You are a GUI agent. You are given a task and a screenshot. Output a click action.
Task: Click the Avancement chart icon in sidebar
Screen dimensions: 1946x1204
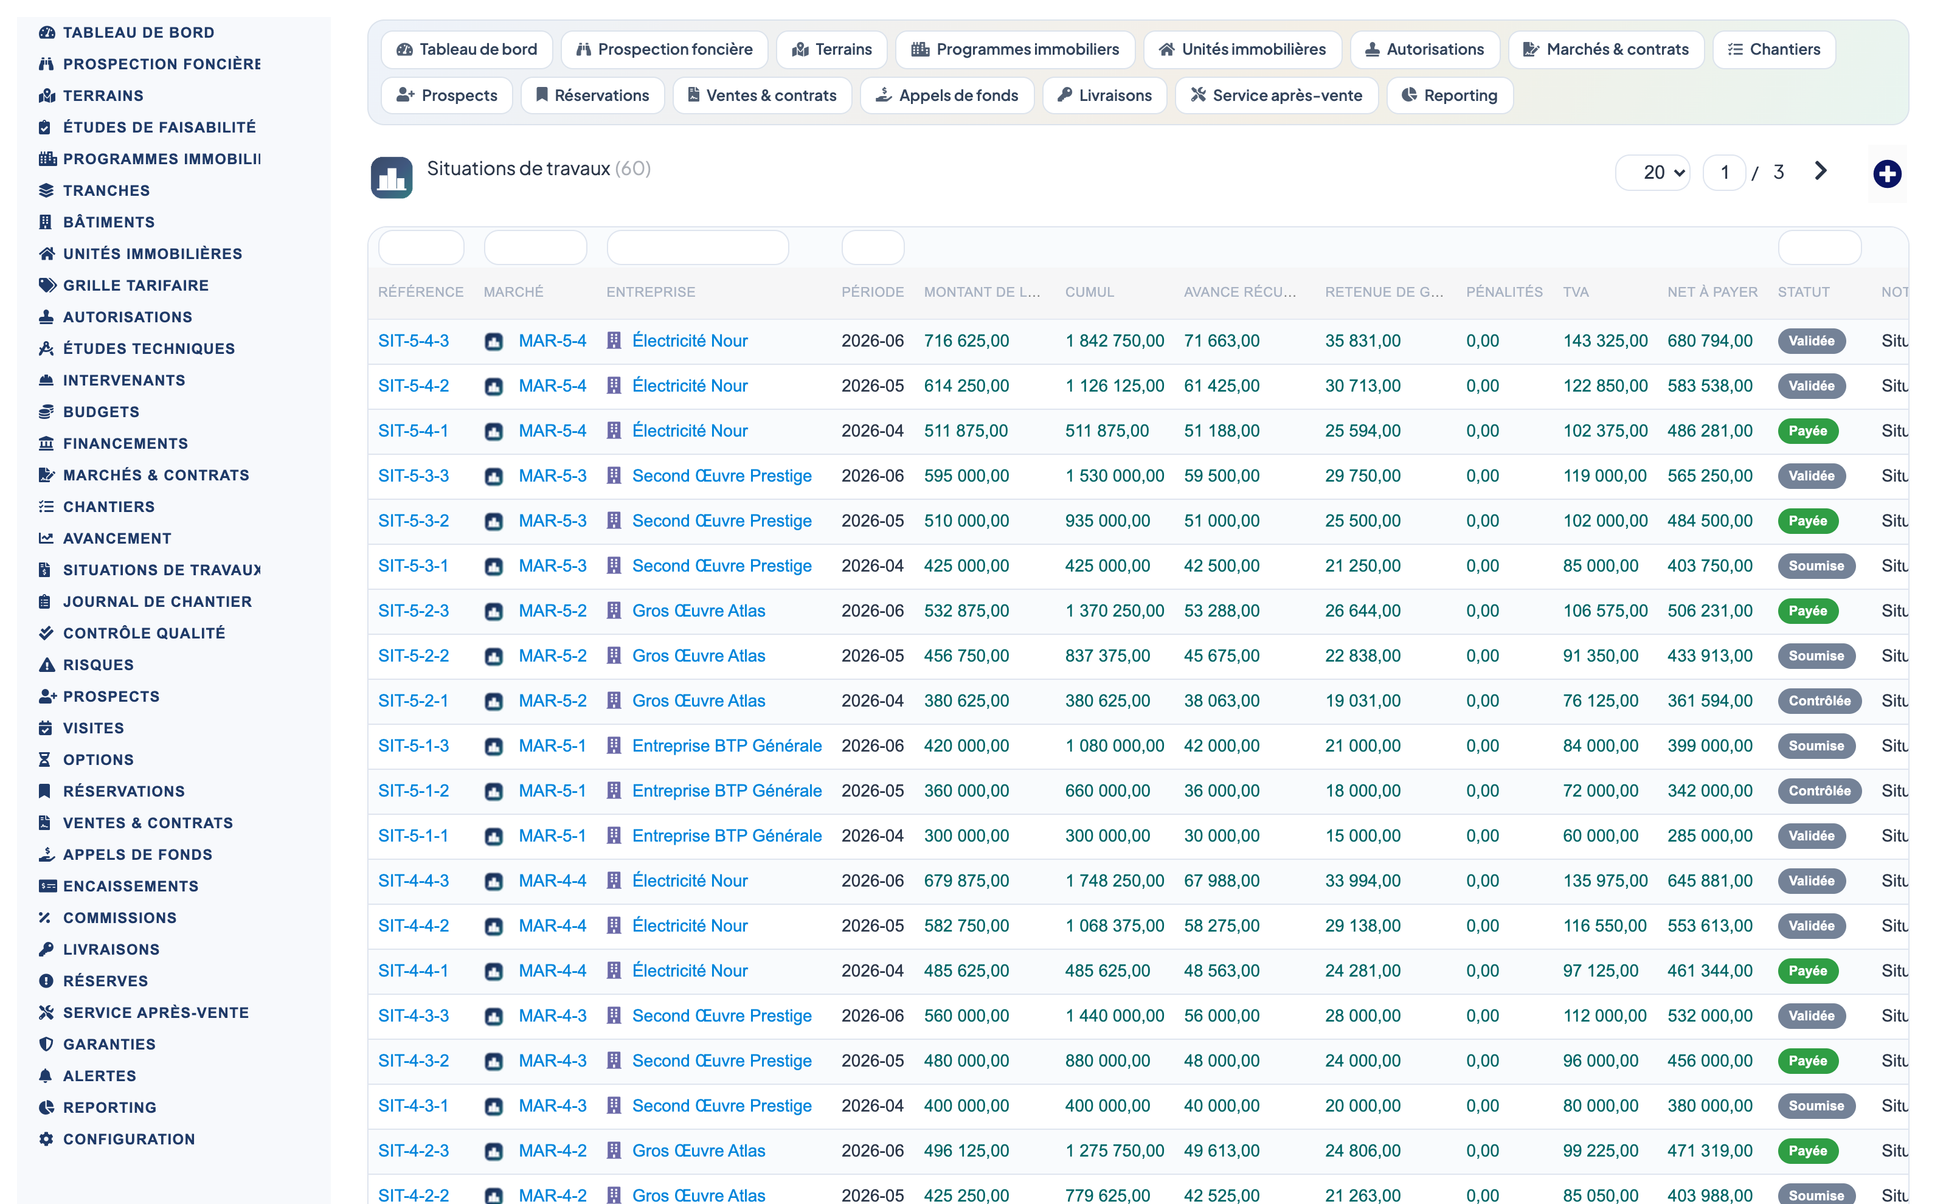click(x=46, y=538)
